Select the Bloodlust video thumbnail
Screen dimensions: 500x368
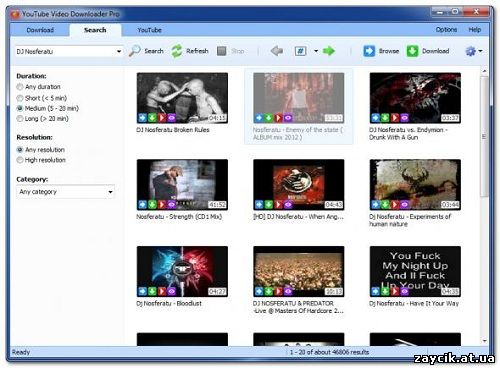tap(182, 271)
